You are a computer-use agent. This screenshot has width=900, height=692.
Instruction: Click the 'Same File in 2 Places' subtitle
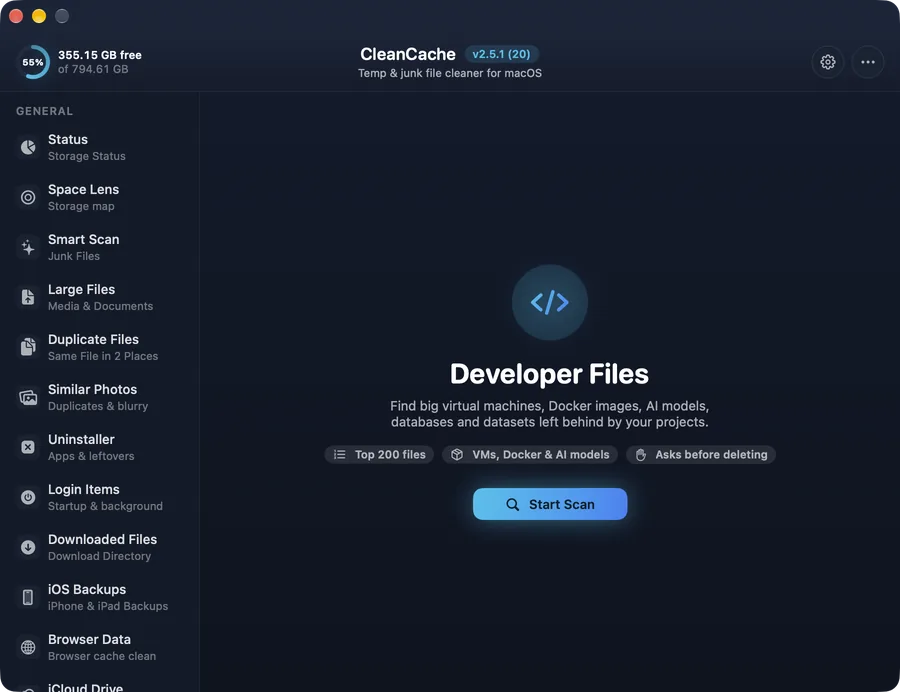103,356
